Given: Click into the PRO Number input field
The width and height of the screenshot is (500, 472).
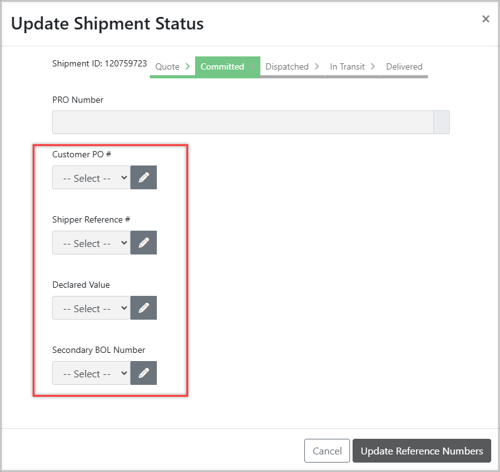Looking at the screenshot, I should click(243, 122).
